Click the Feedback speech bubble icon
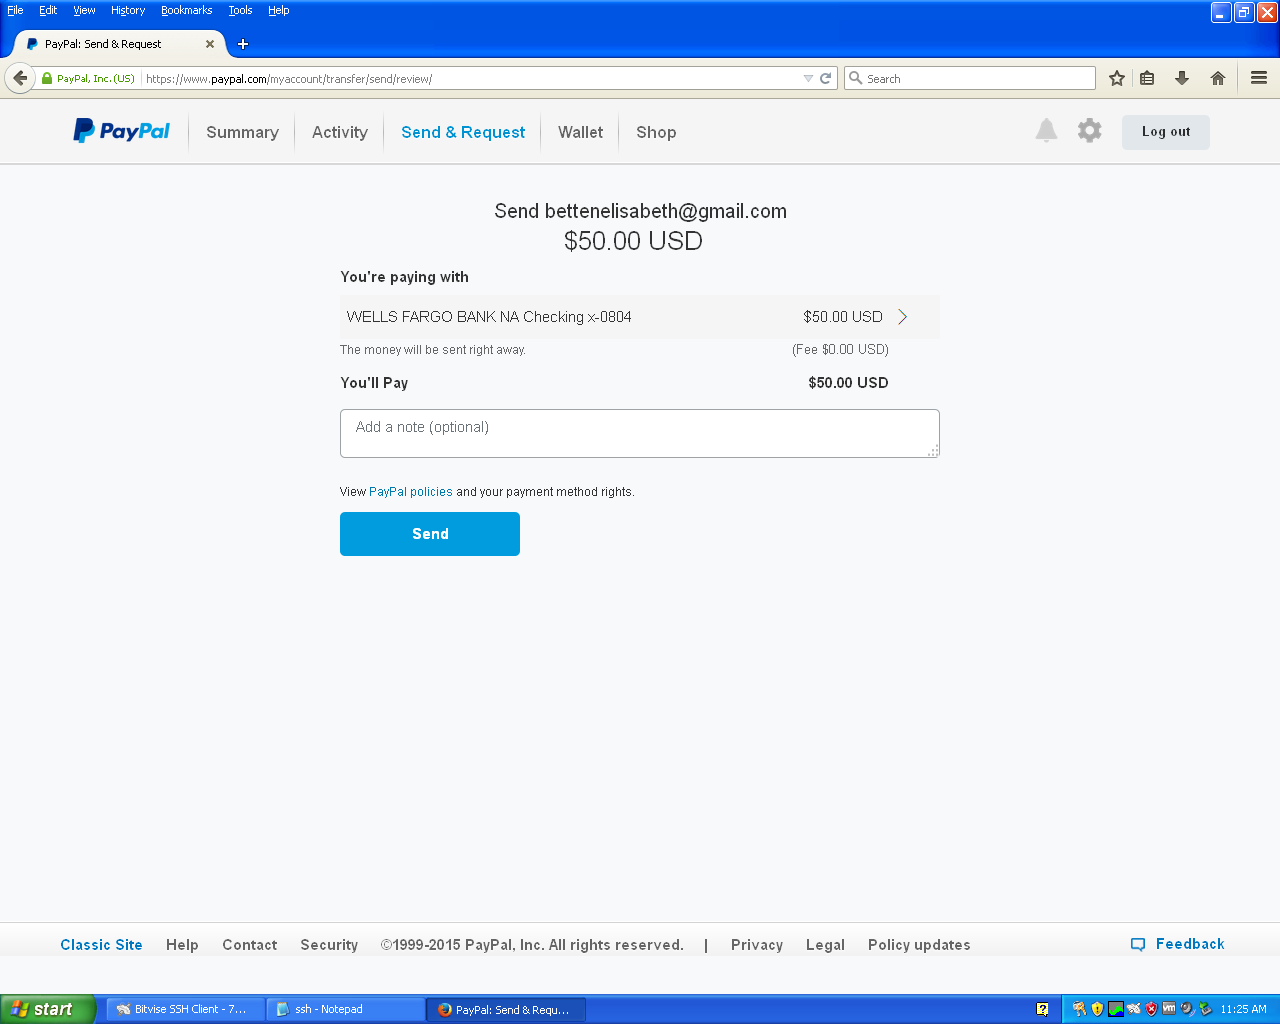 [1138, 944]
